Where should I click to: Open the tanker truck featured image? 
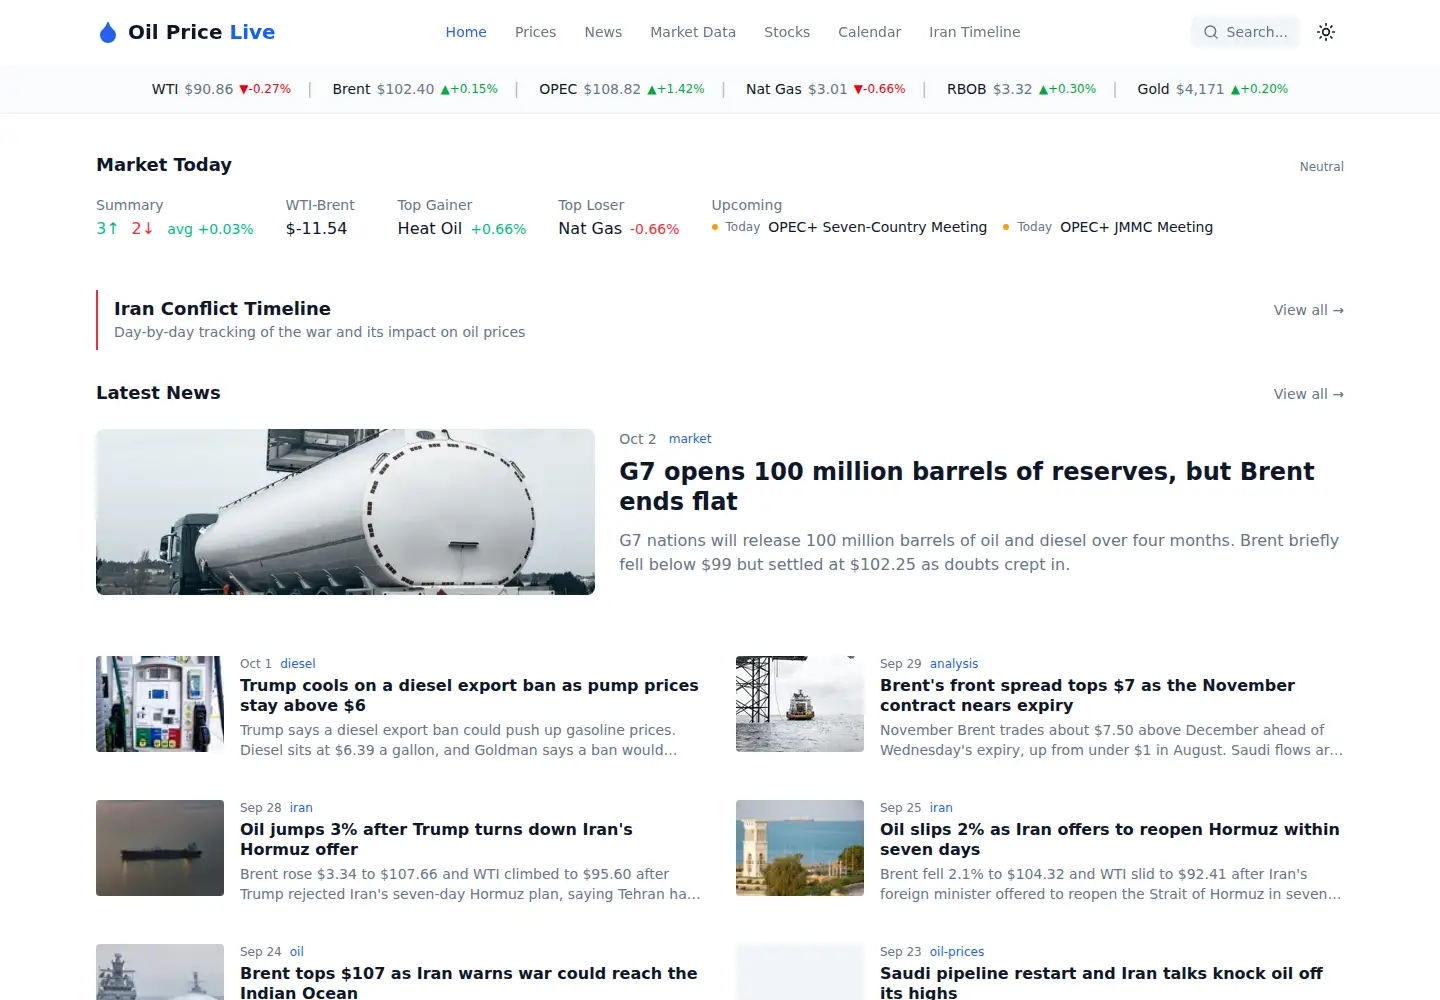click(345, 512)
